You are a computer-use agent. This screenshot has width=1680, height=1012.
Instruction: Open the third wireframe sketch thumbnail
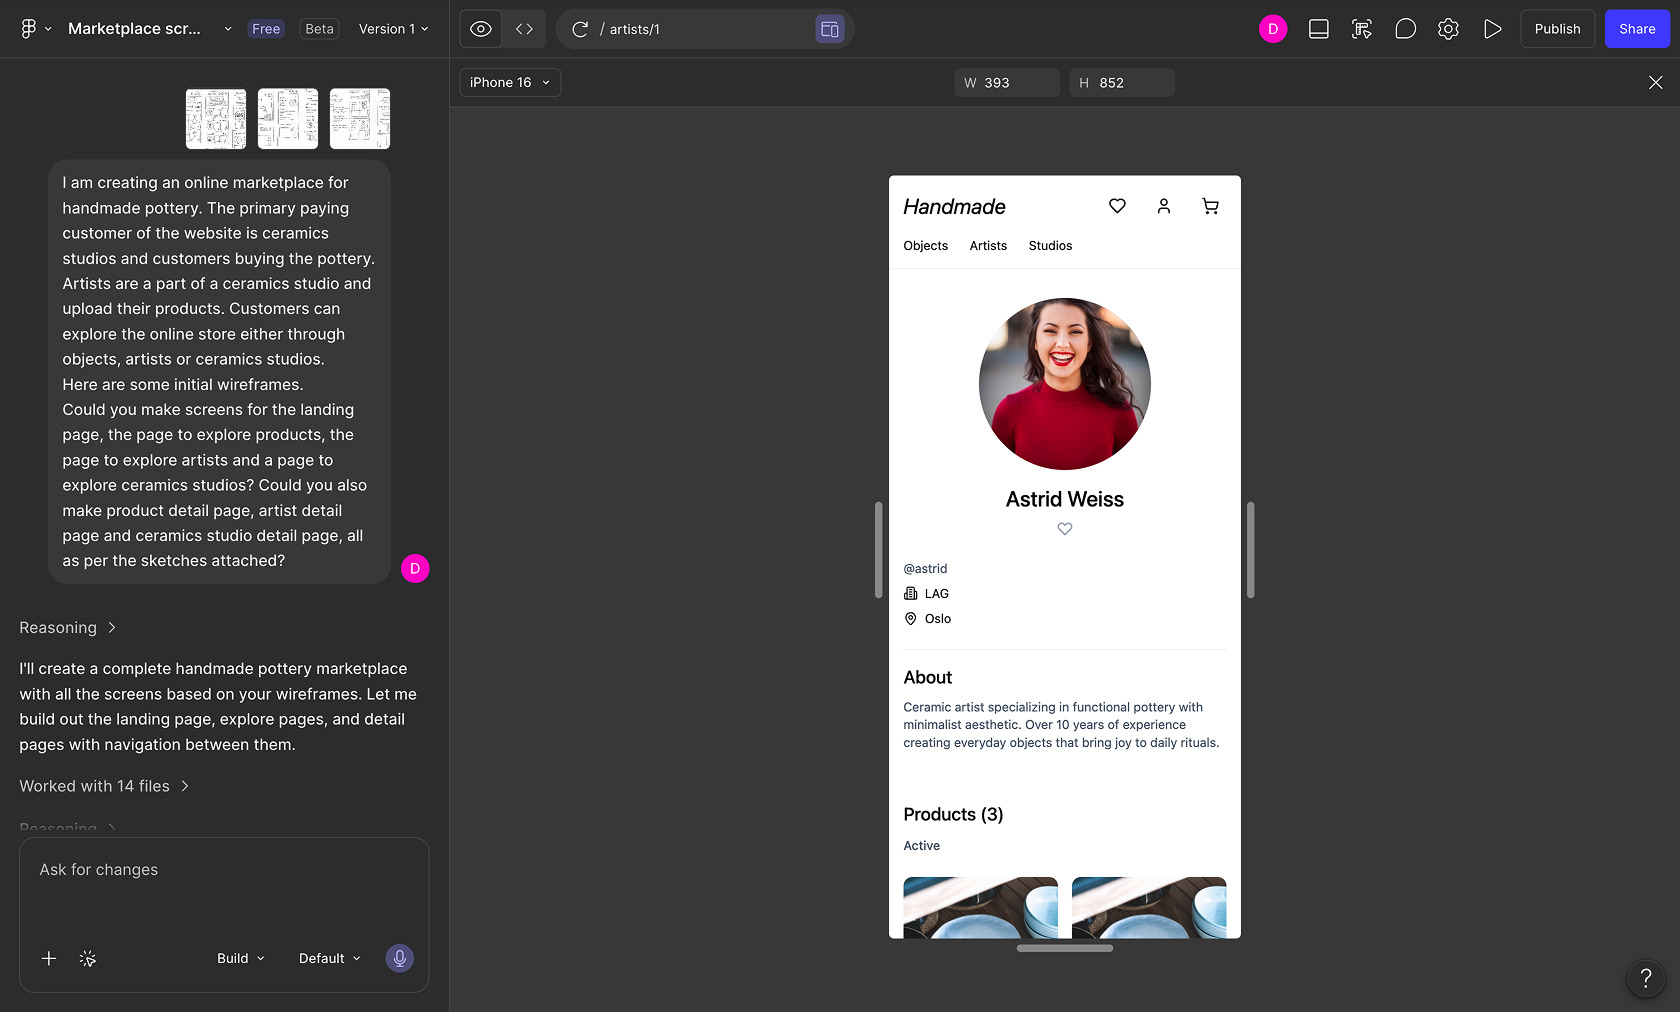[x=360, y=119]
